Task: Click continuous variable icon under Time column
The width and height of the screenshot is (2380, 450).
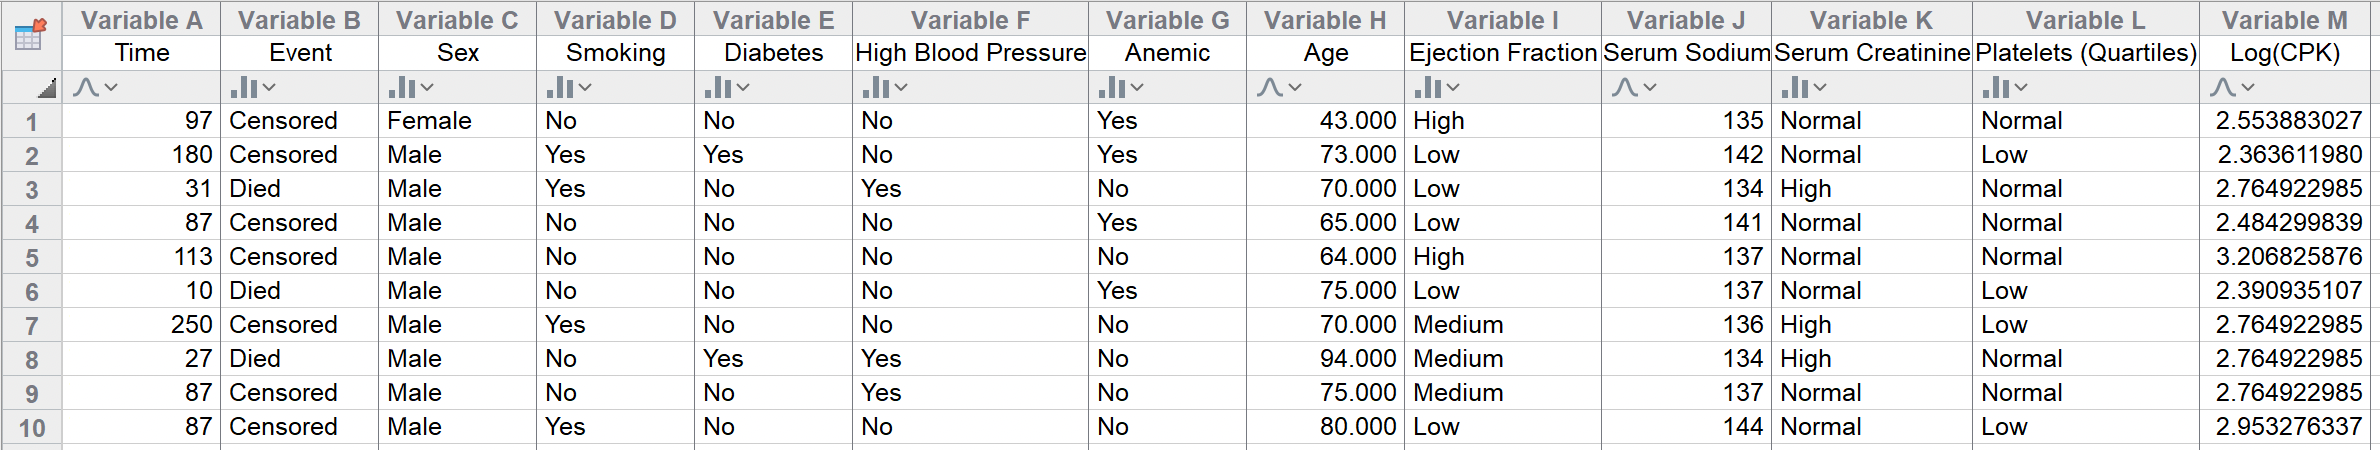Action: (86, 88)
